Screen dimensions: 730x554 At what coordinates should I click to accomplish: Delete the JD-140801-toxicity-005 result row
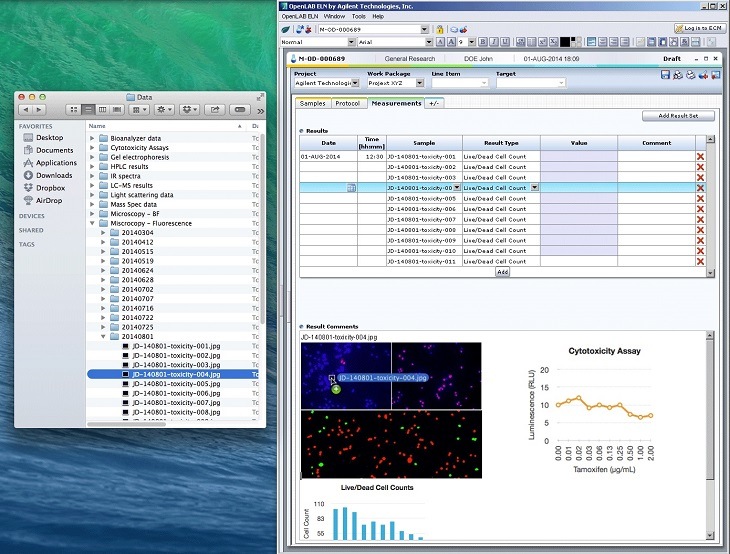(700, 198)
